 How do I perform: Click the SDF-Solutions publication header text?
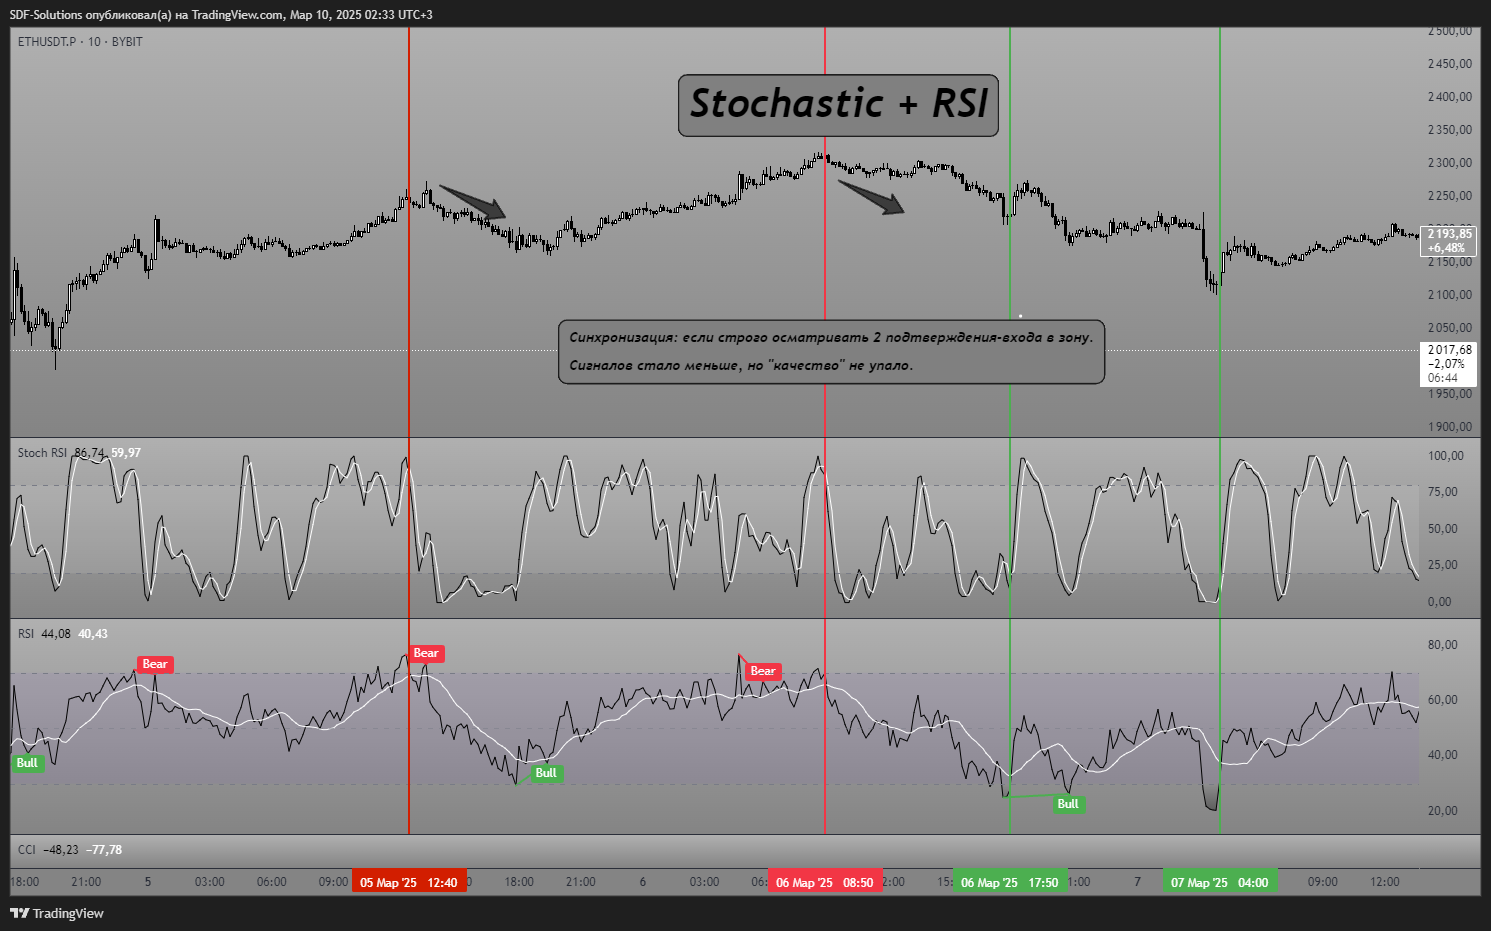[221, 14]
